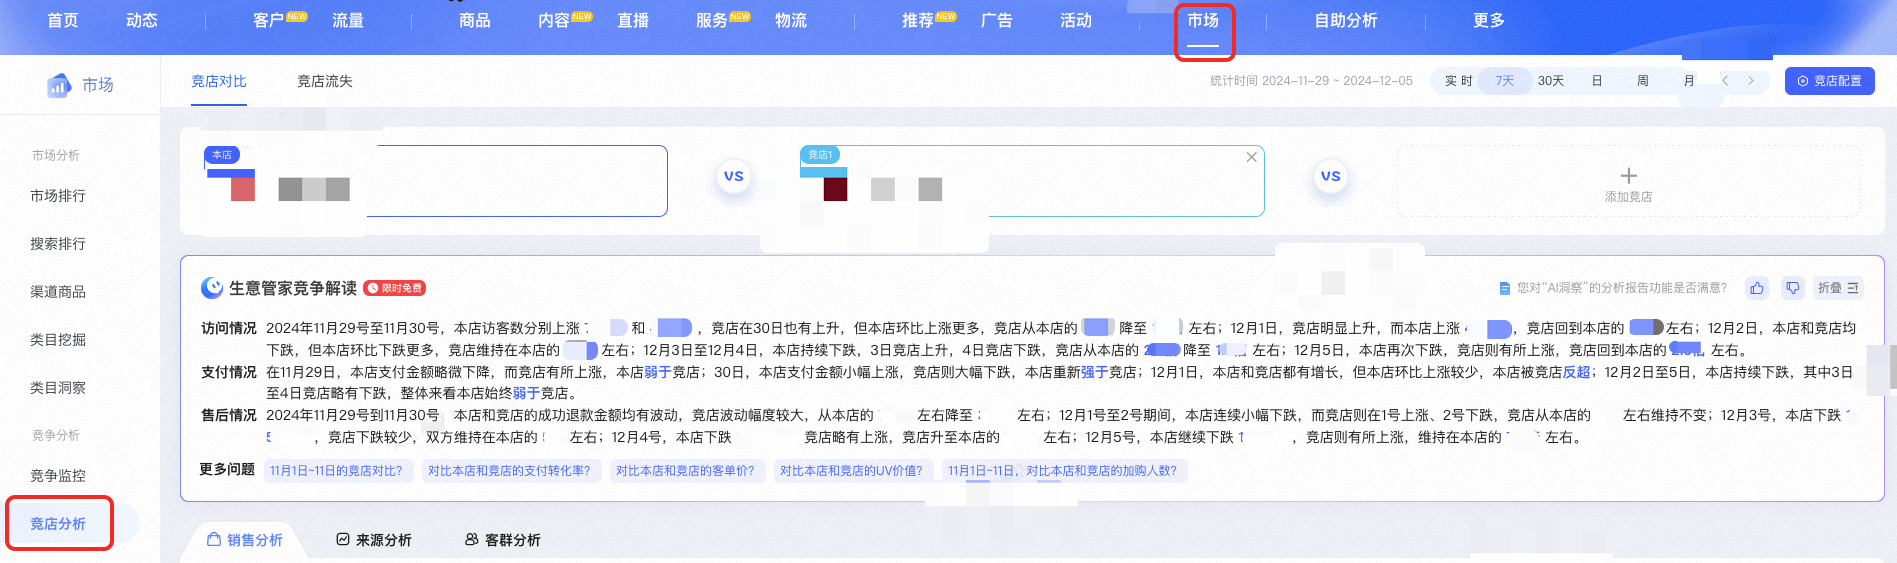Open the 活动 top menu
Image resolution: width=1897 pixels, height=563 pixels.
[x=1076, y=20]
